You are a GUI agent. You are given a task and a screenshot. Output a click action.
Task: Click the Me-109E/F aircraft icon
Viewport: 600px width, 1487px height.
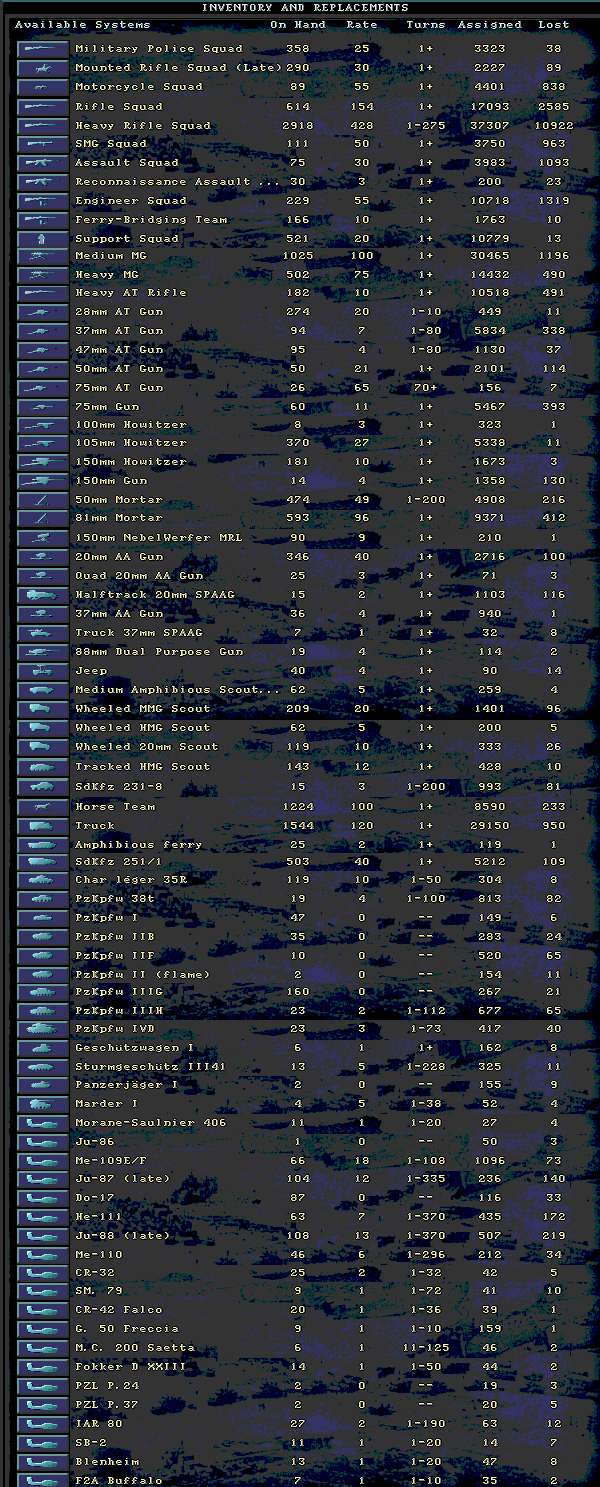coord(43,1160)
